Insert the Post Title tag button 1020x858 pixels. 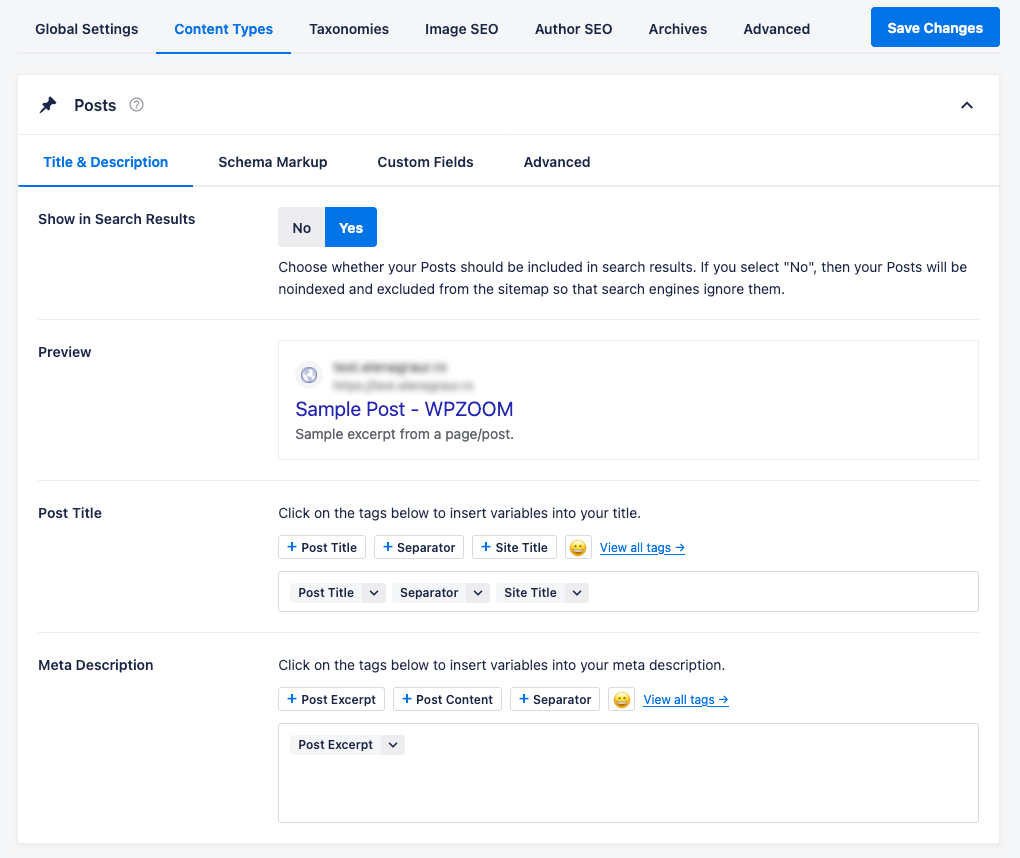[x=322, y=547]
